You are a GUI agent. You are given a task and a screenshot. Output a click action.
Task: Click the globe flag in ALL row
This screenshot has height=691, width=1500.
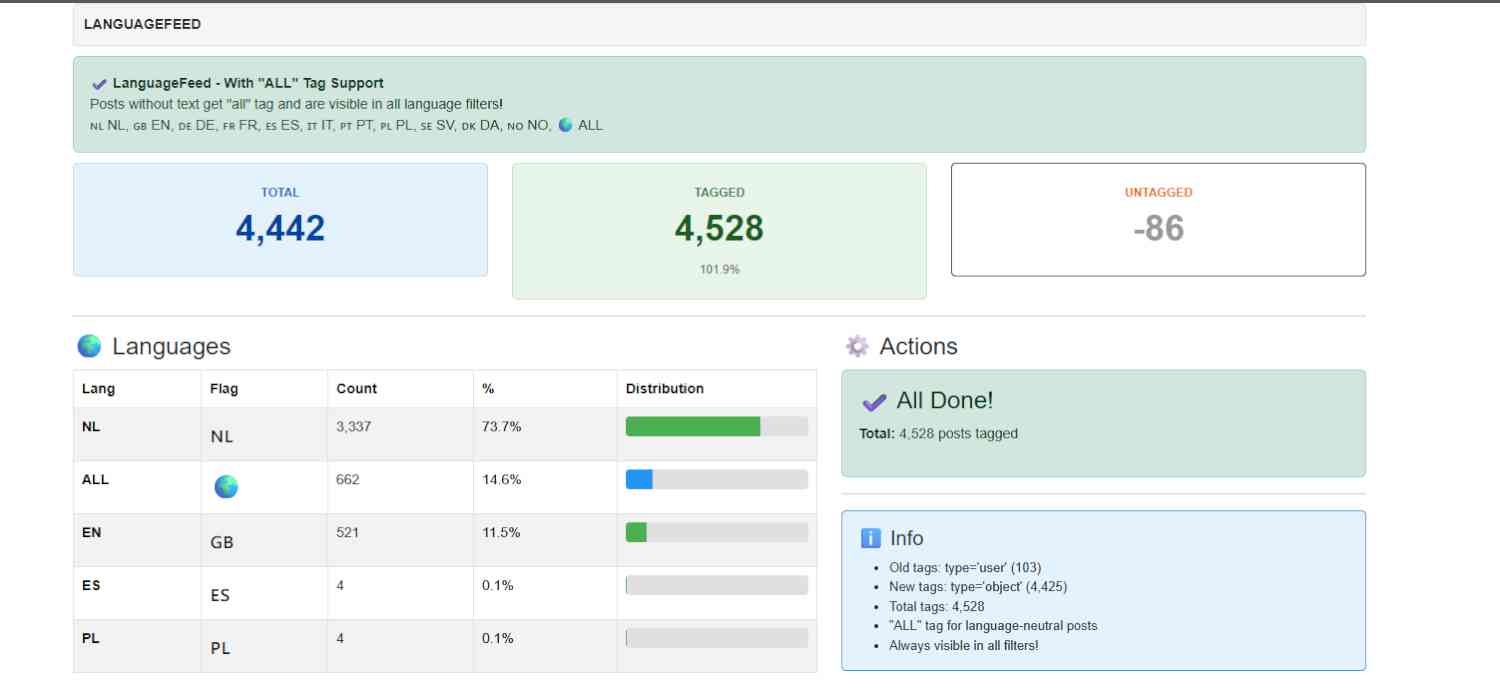coord(226,487)
